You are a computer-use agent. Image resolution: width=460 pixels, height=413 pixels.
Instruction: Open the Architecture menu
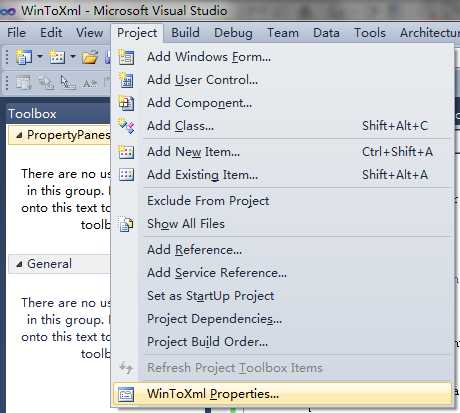point(430,33)
